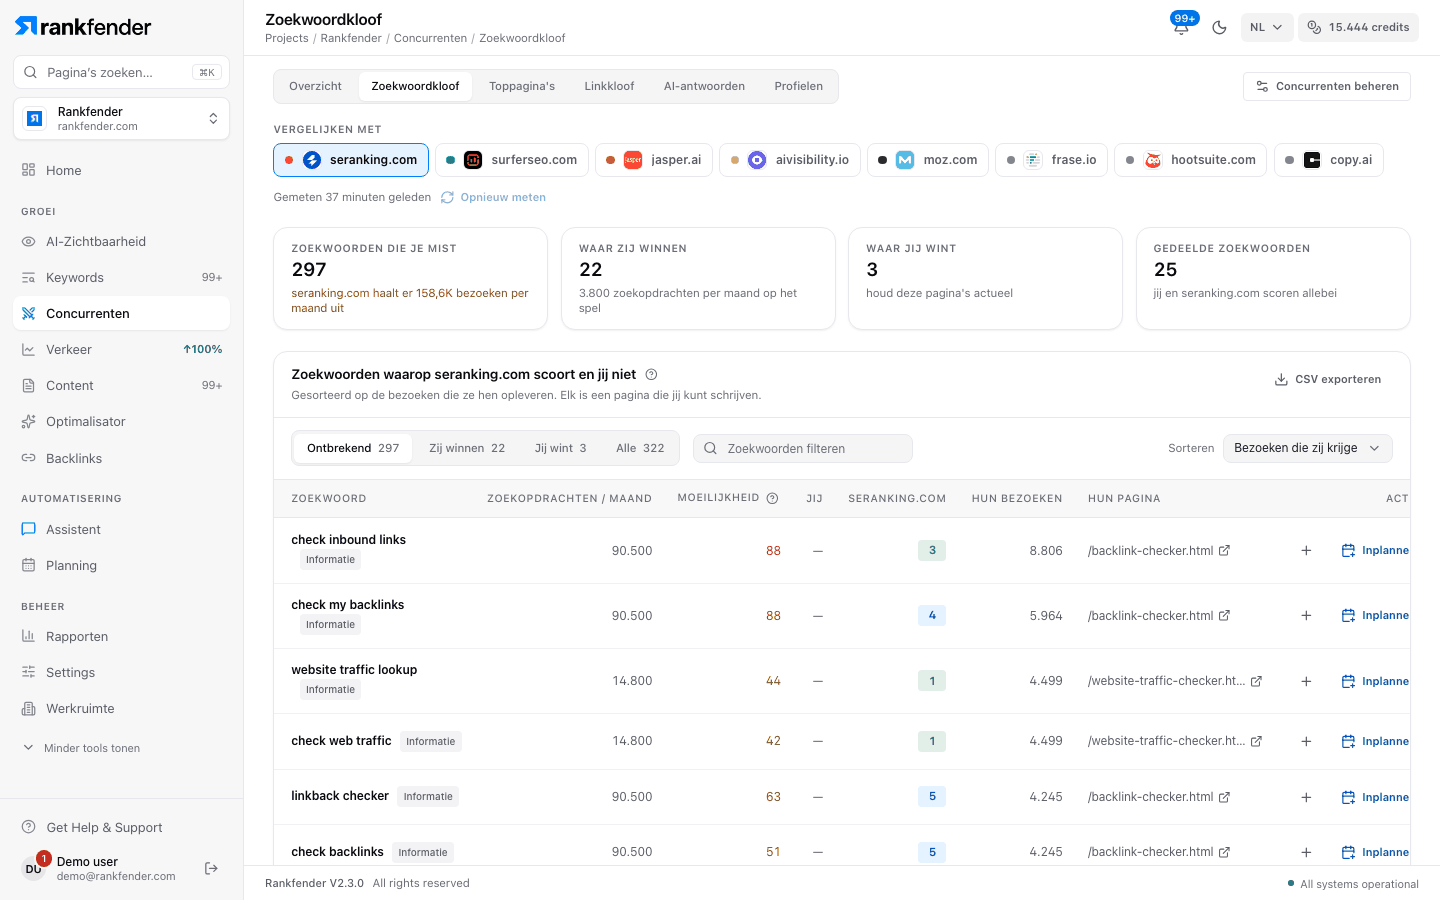Screen dimensions: 1440x900
Task: Open Rapporten in sidebar
Action: coord(121,636)
